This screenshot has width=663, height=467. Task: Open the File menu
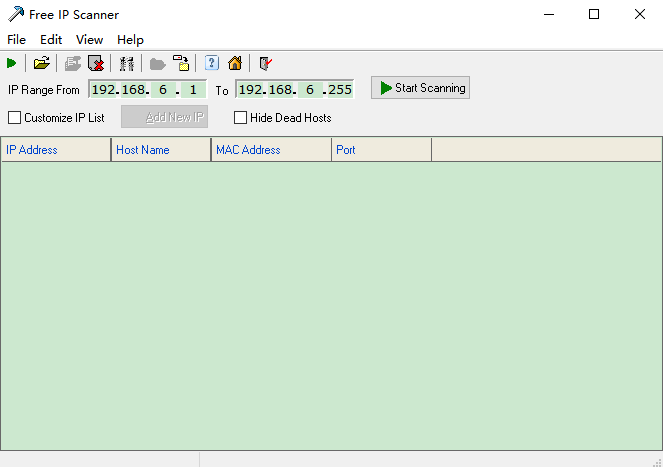tap(16, 40)
